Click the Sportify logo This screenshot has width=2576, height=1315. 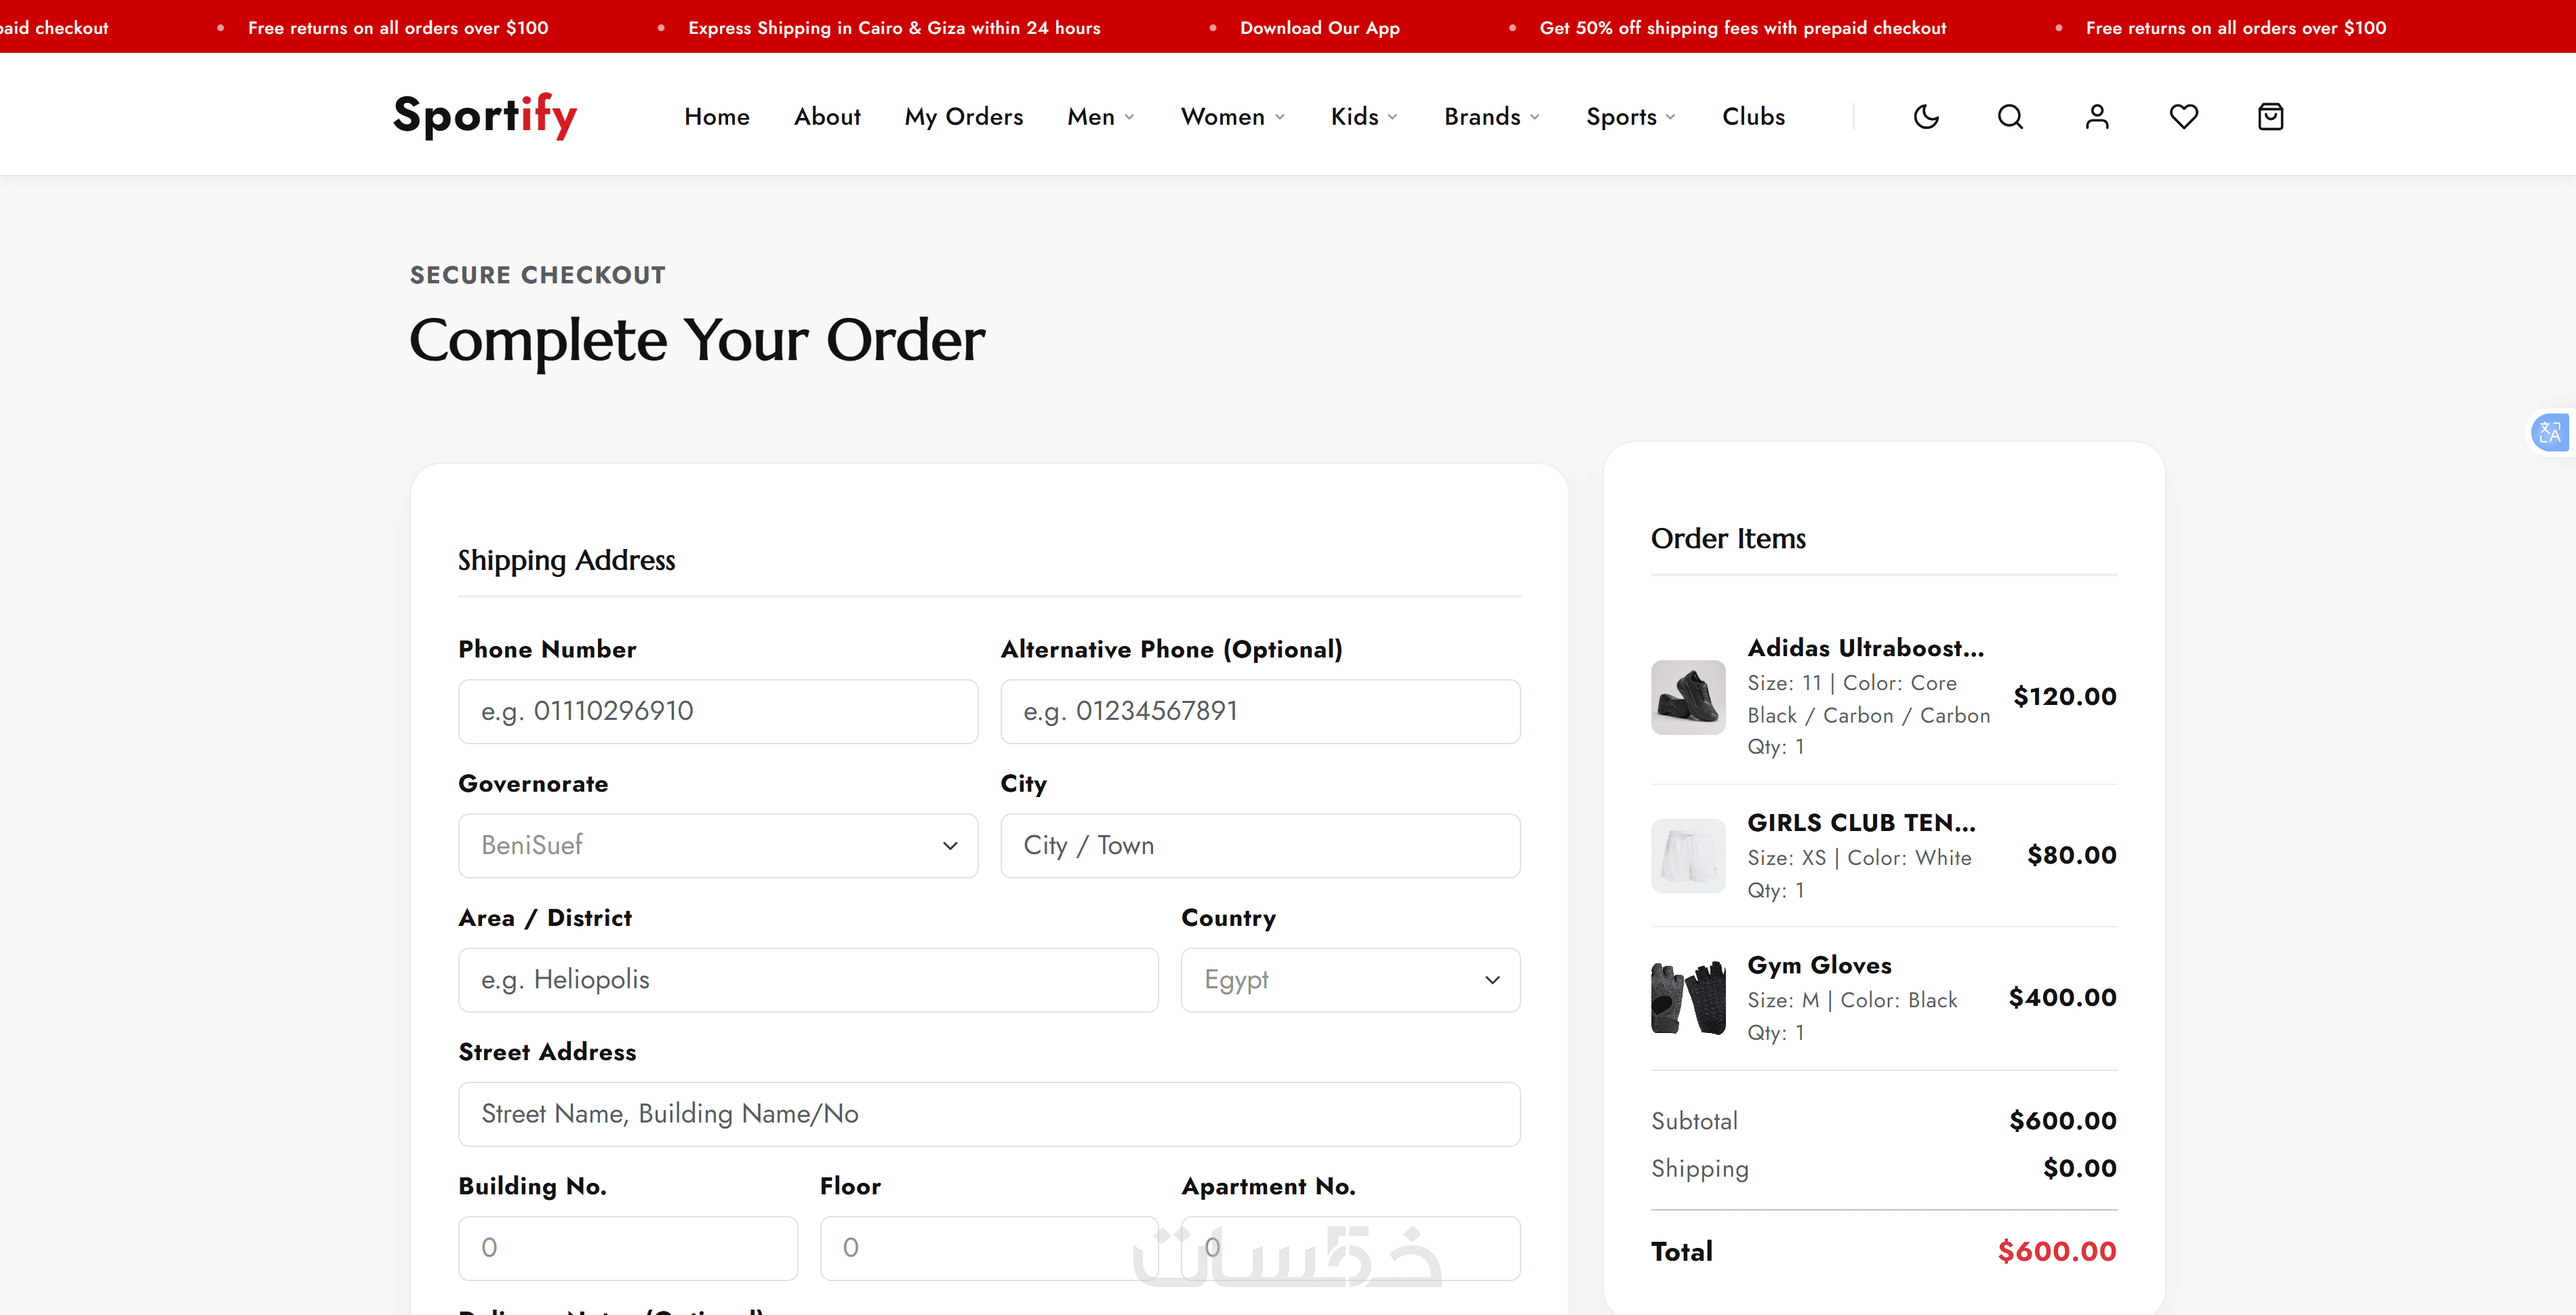pyautogui.click(x=485, y=116)
